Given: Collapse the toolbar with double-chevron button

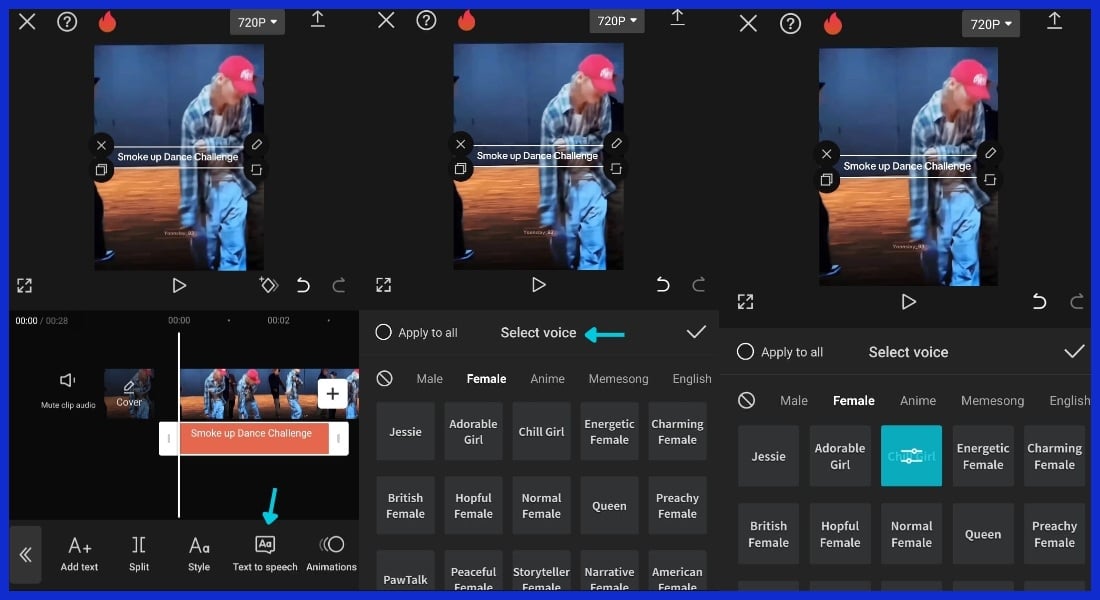Looking at the screenshot, I should click(25, 554).
